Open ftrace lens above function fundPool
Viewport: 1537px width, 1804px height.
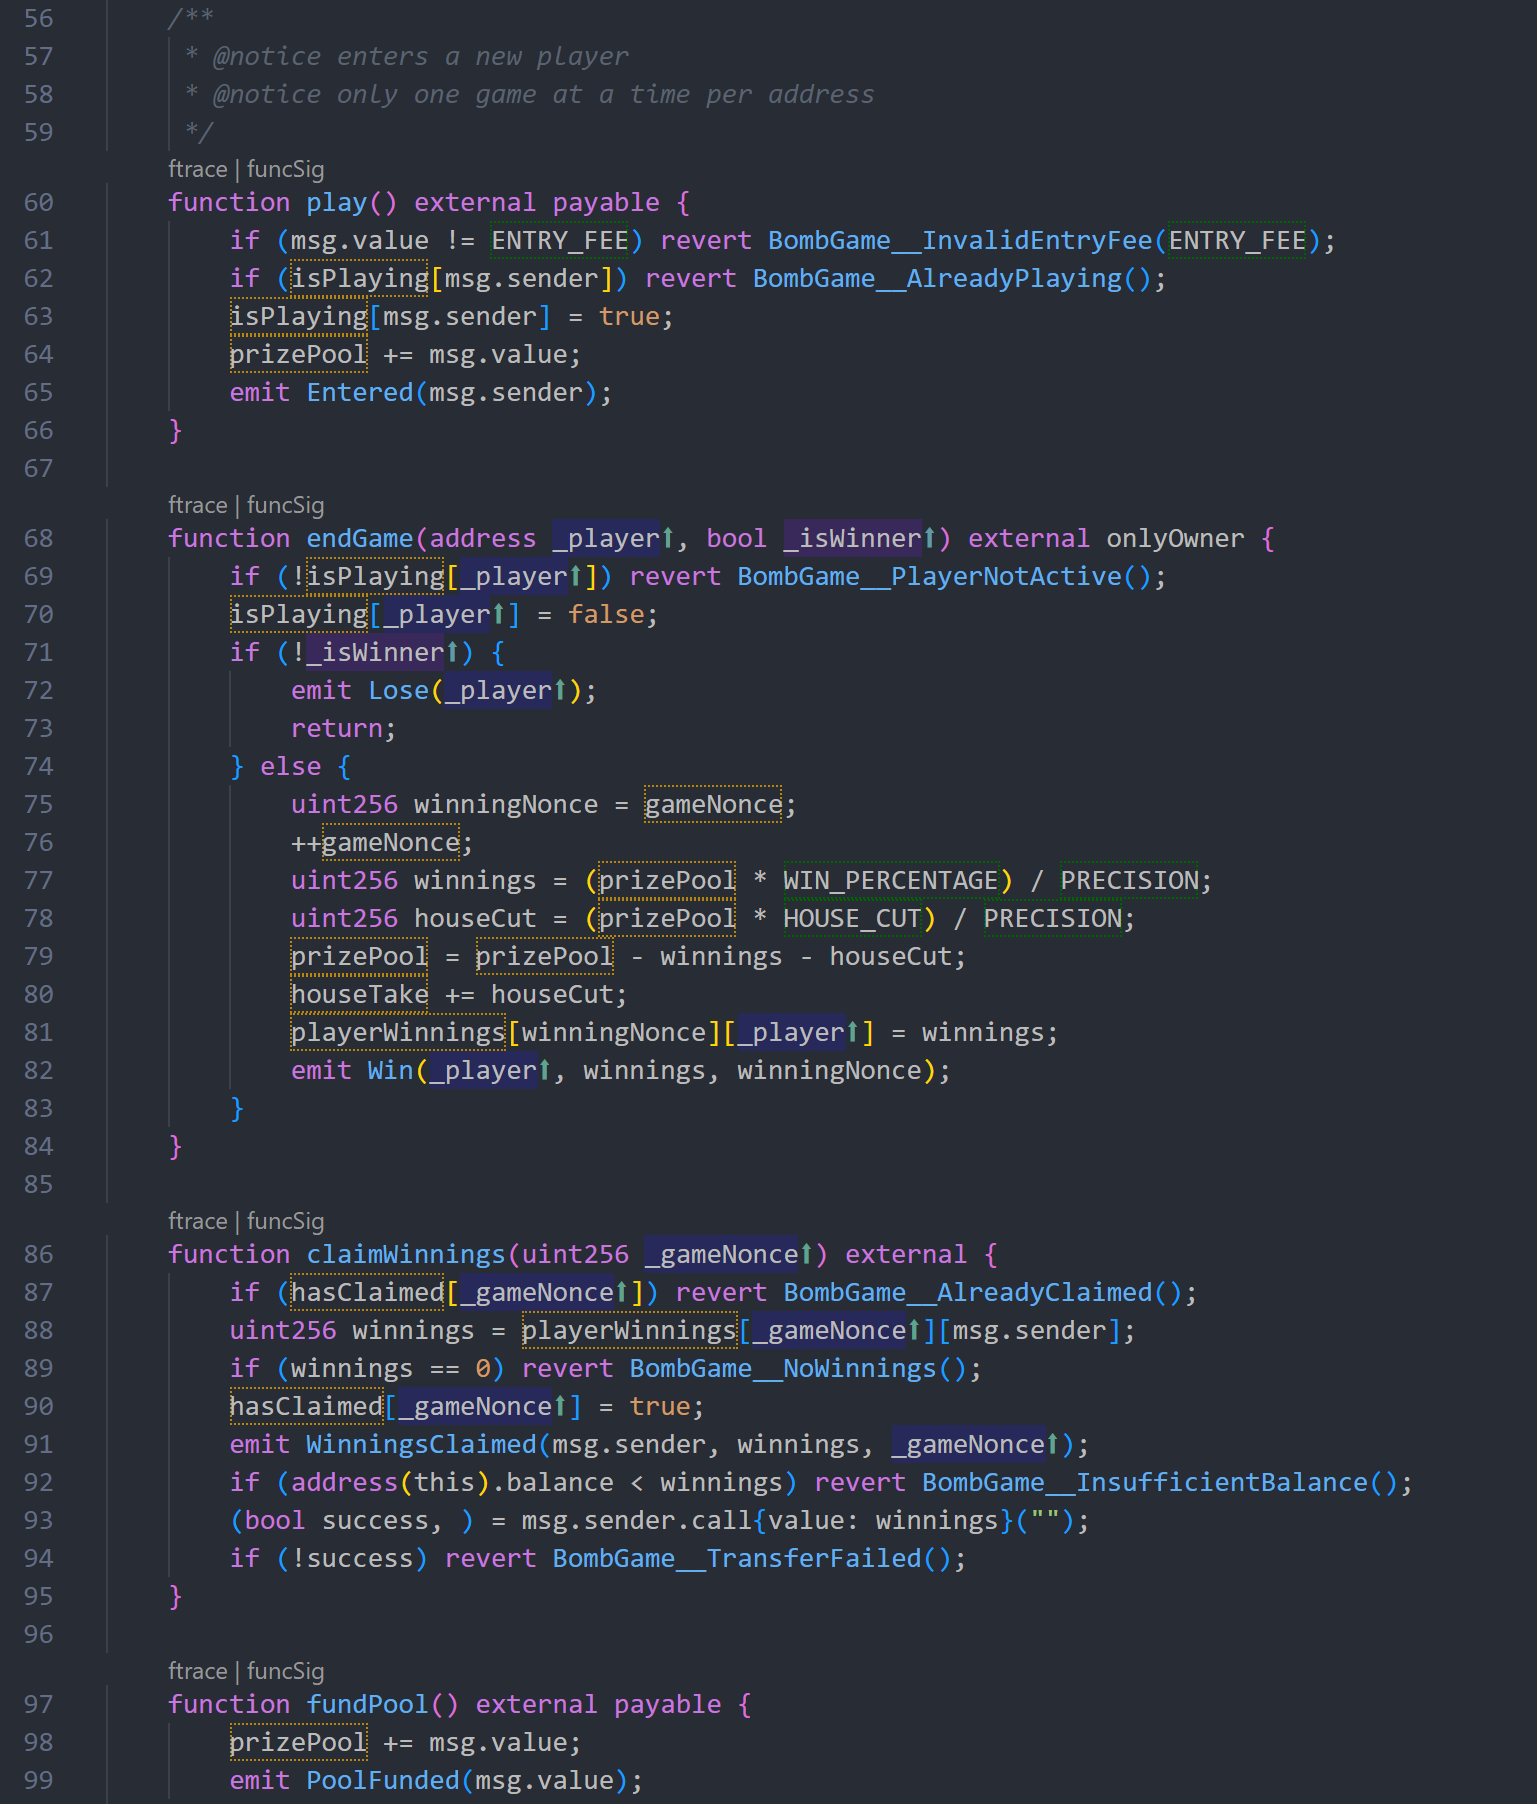click(x=198, y=1671)
